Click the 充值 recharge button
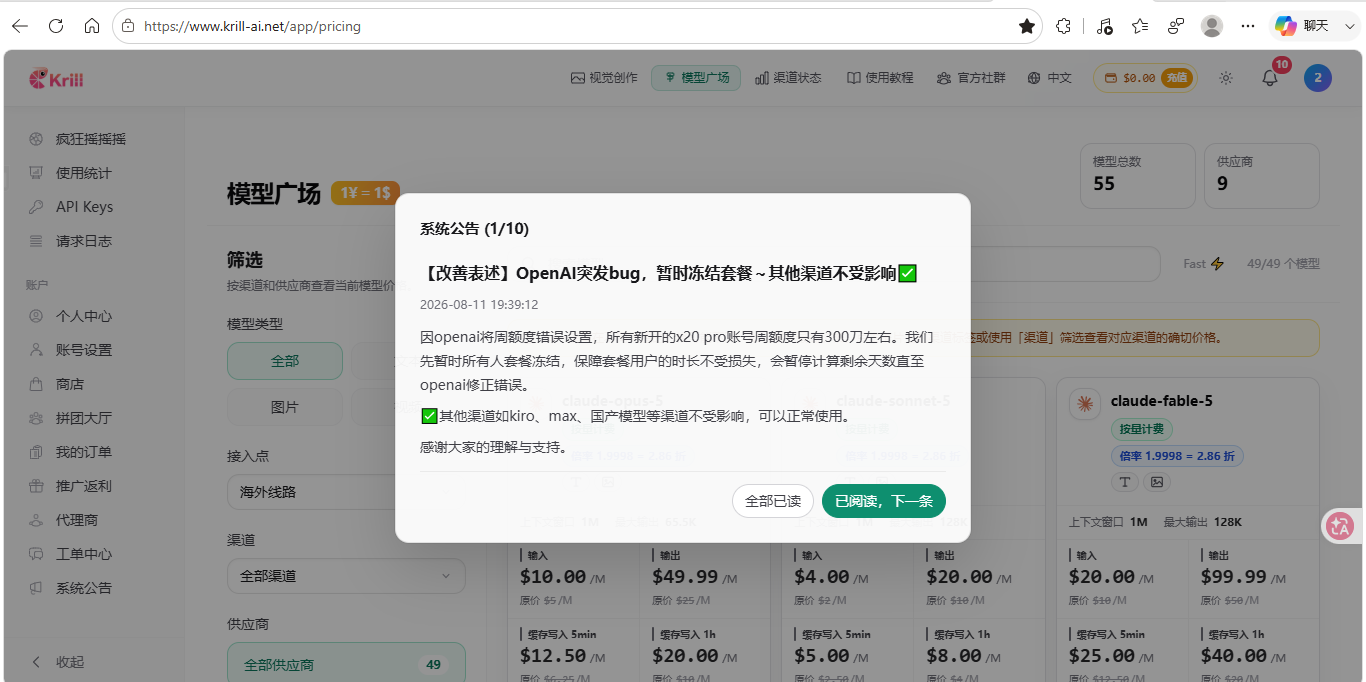Screen dimensions: 1366x682 tap(1176, 78)
